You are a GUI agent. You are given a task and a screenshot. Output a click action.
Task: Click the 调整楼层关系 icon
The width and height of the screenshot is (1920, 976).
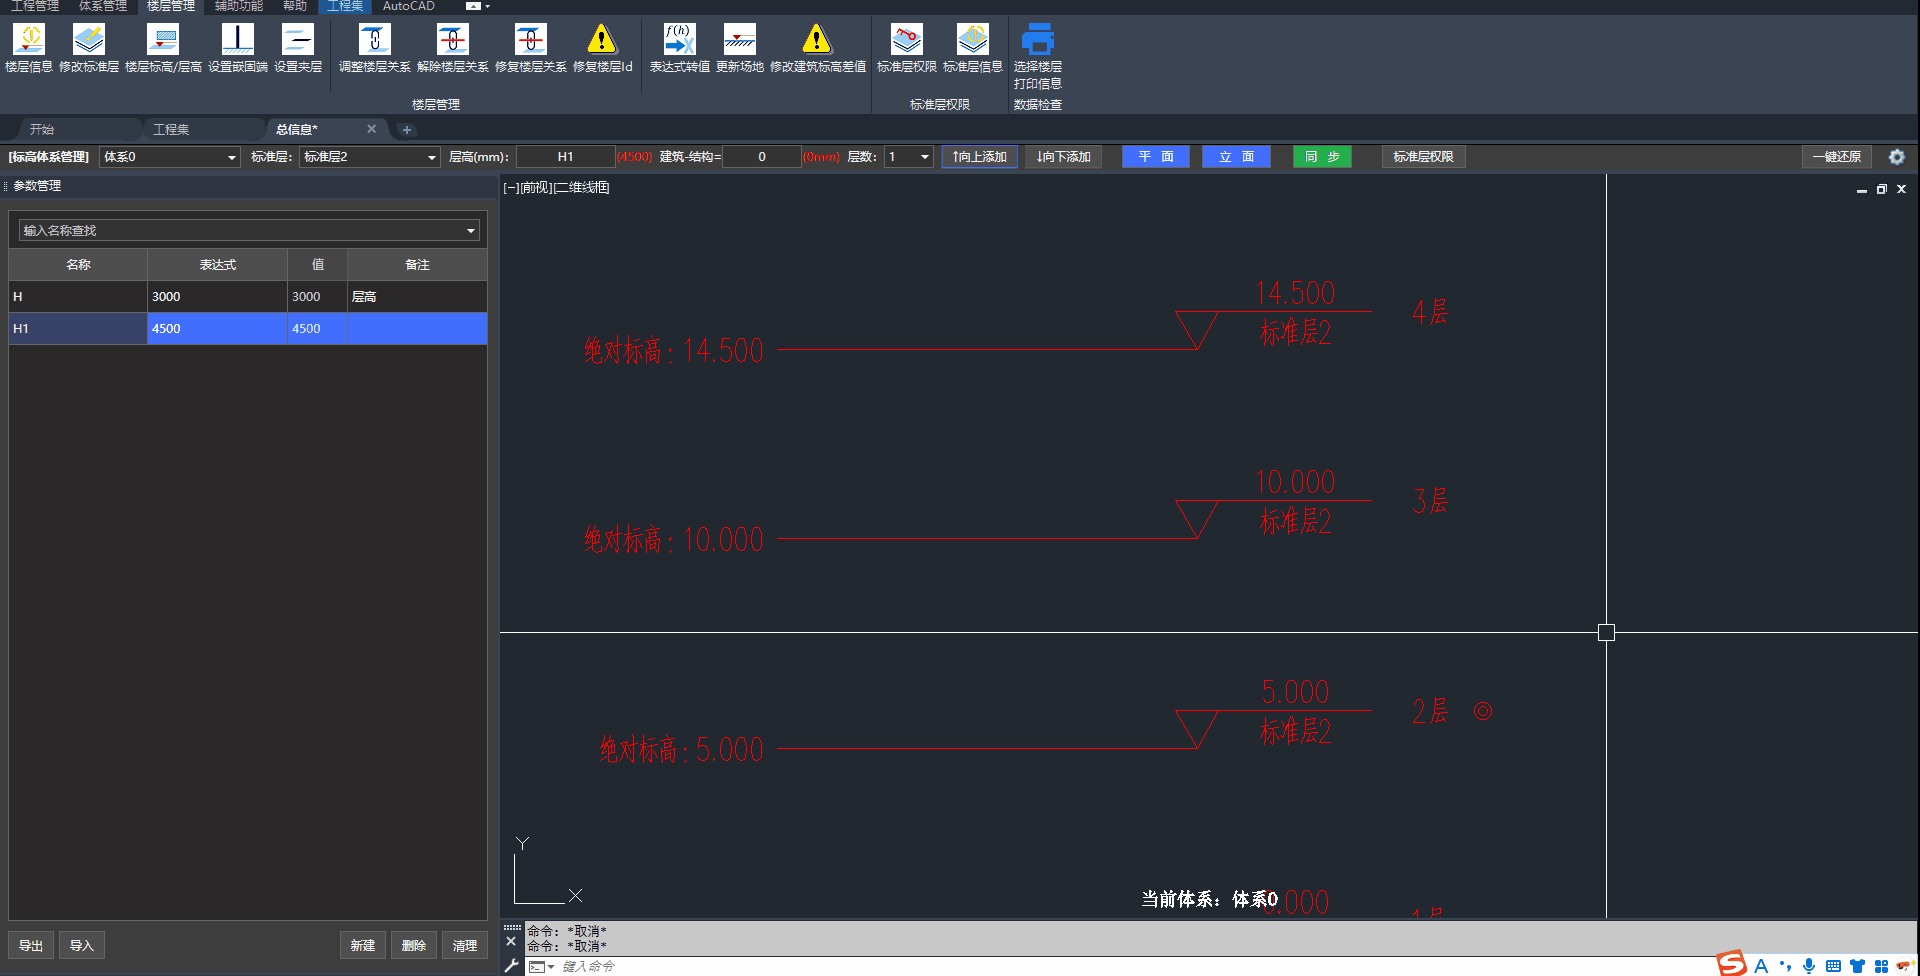[x=374, y=40]
